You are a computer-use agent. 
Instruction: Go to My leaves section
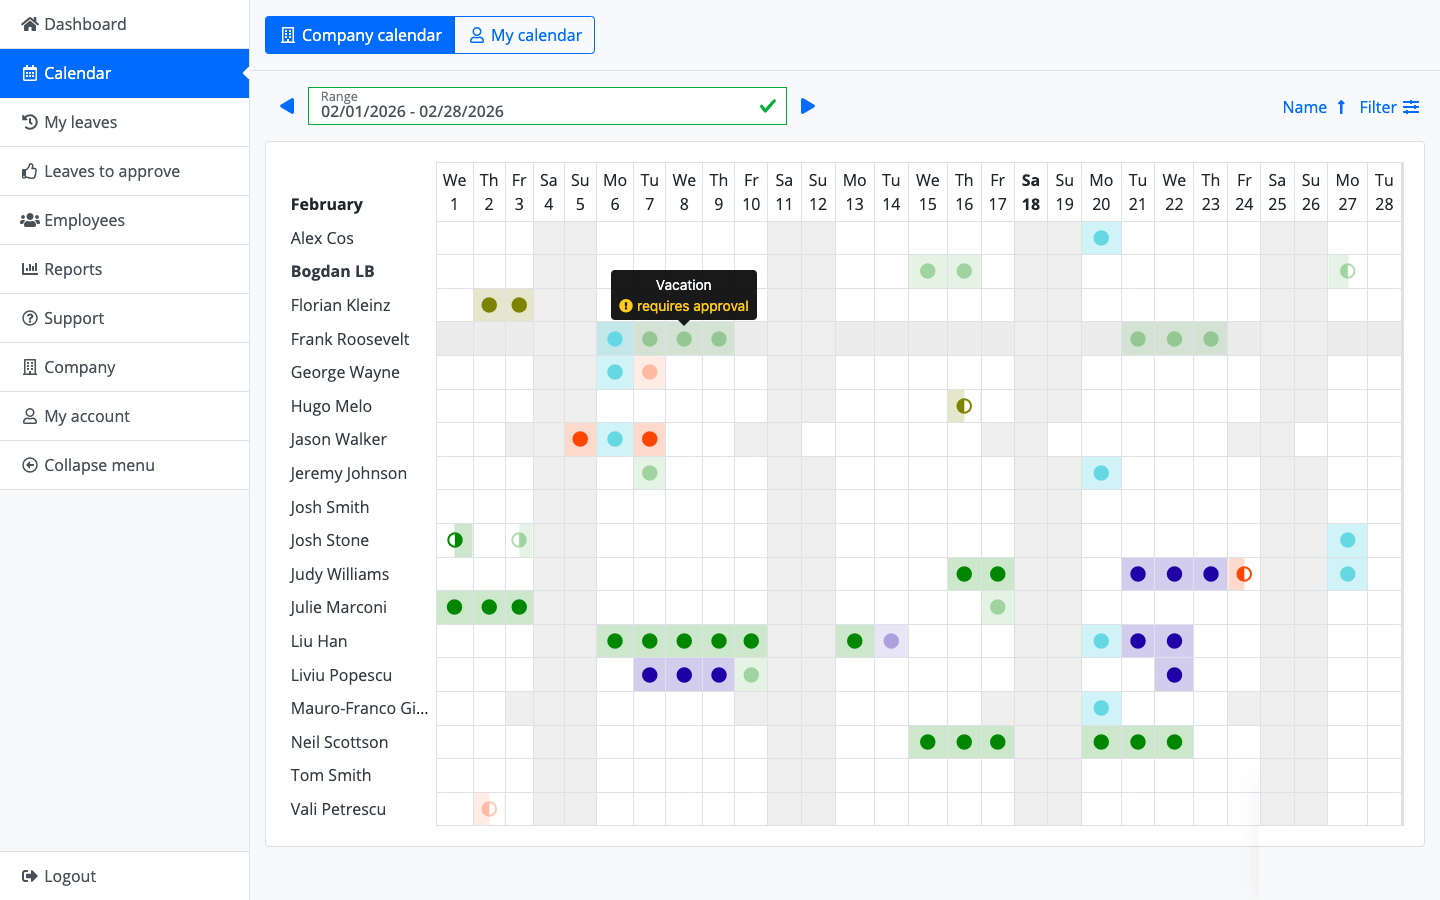[x=80, y=122]
